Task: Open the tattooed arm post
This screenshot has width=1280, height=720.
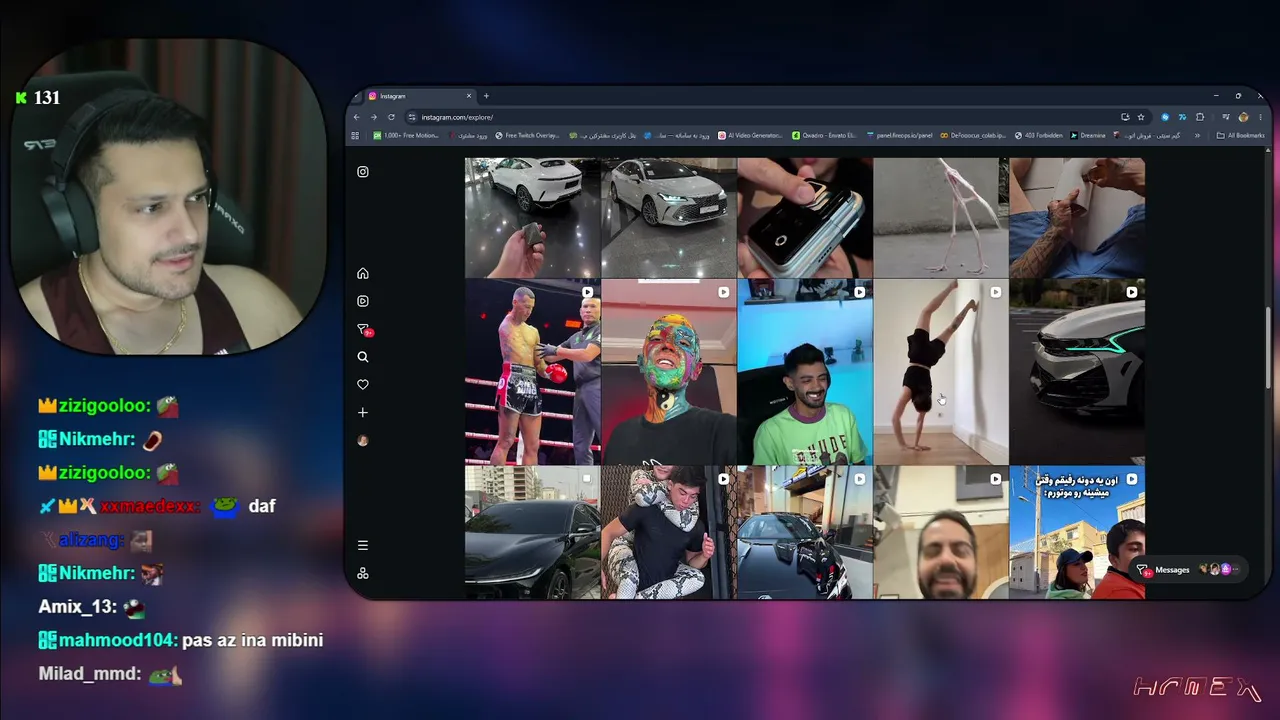Action: pyautogui.click(x=1076, y=217)
